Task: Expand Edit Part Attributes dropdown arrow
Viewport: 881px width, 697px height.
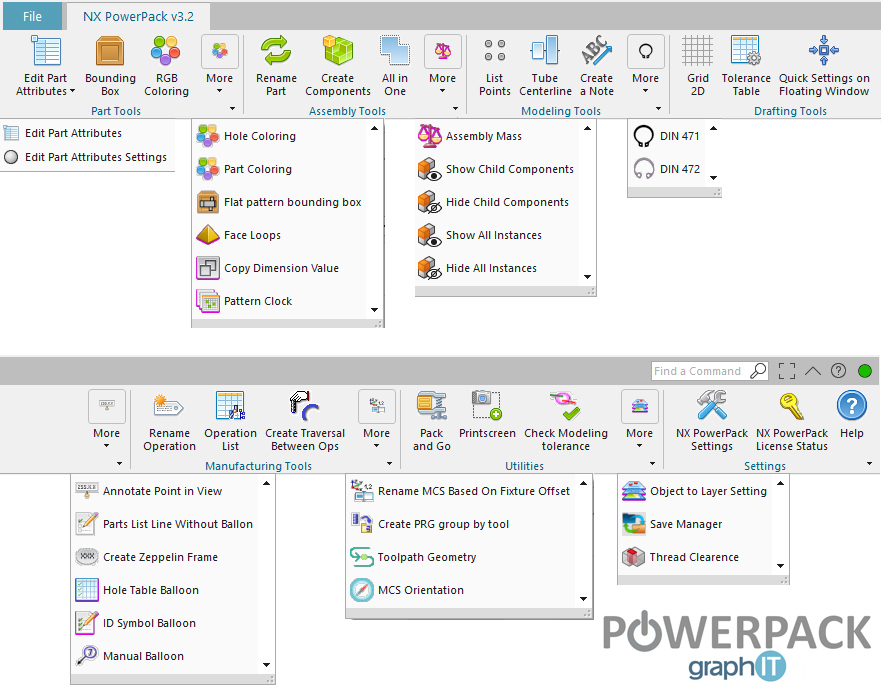Action: (72, 91)
